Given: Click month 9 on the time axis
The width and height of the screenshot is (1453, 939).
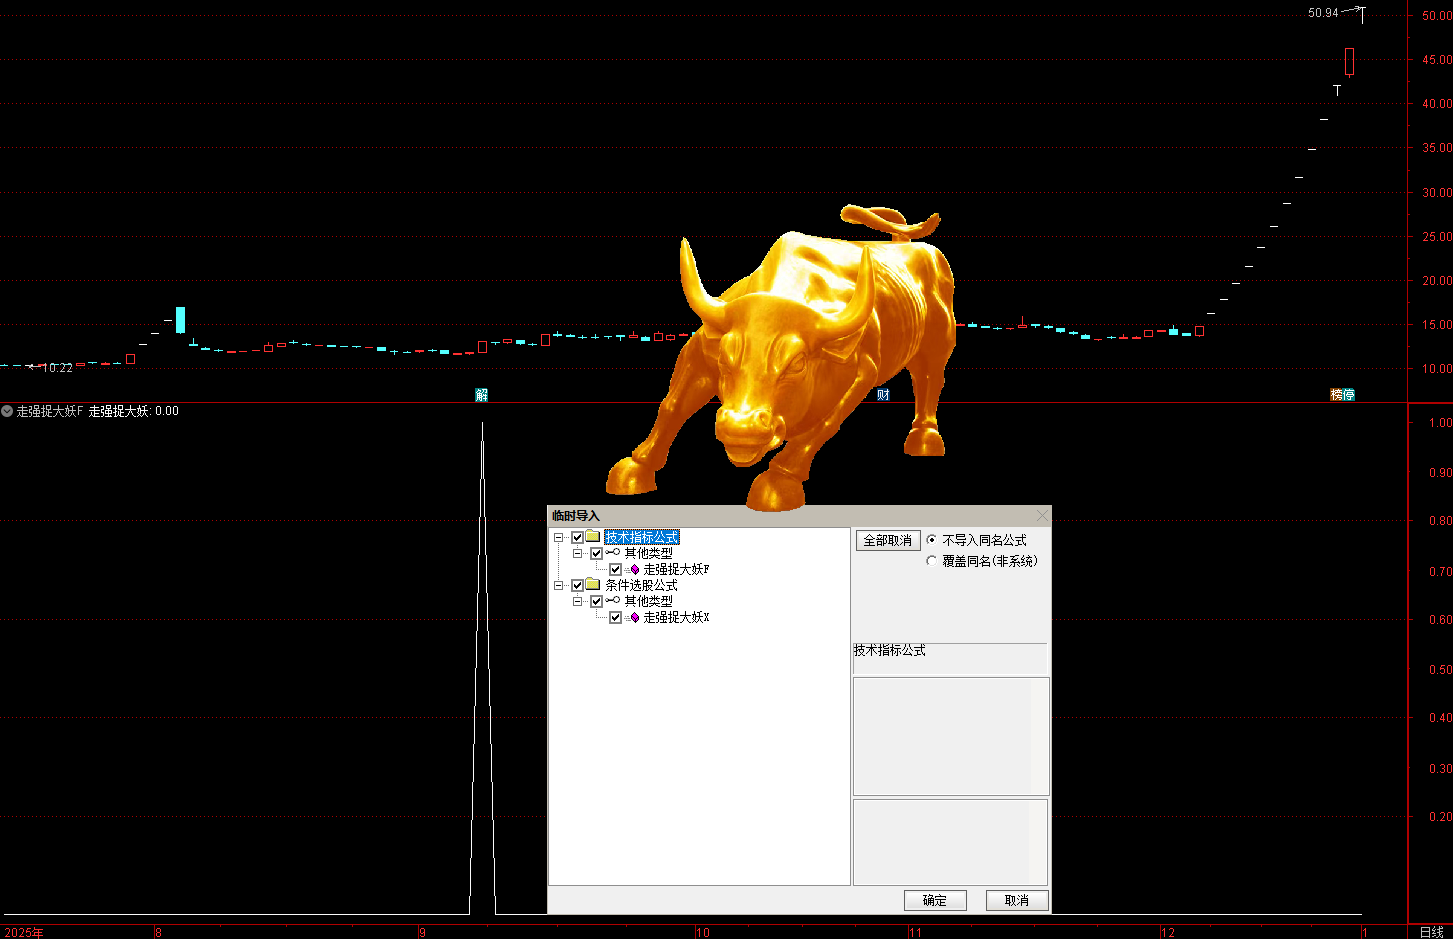Looking at the screenshot, I should pos(422,932).
